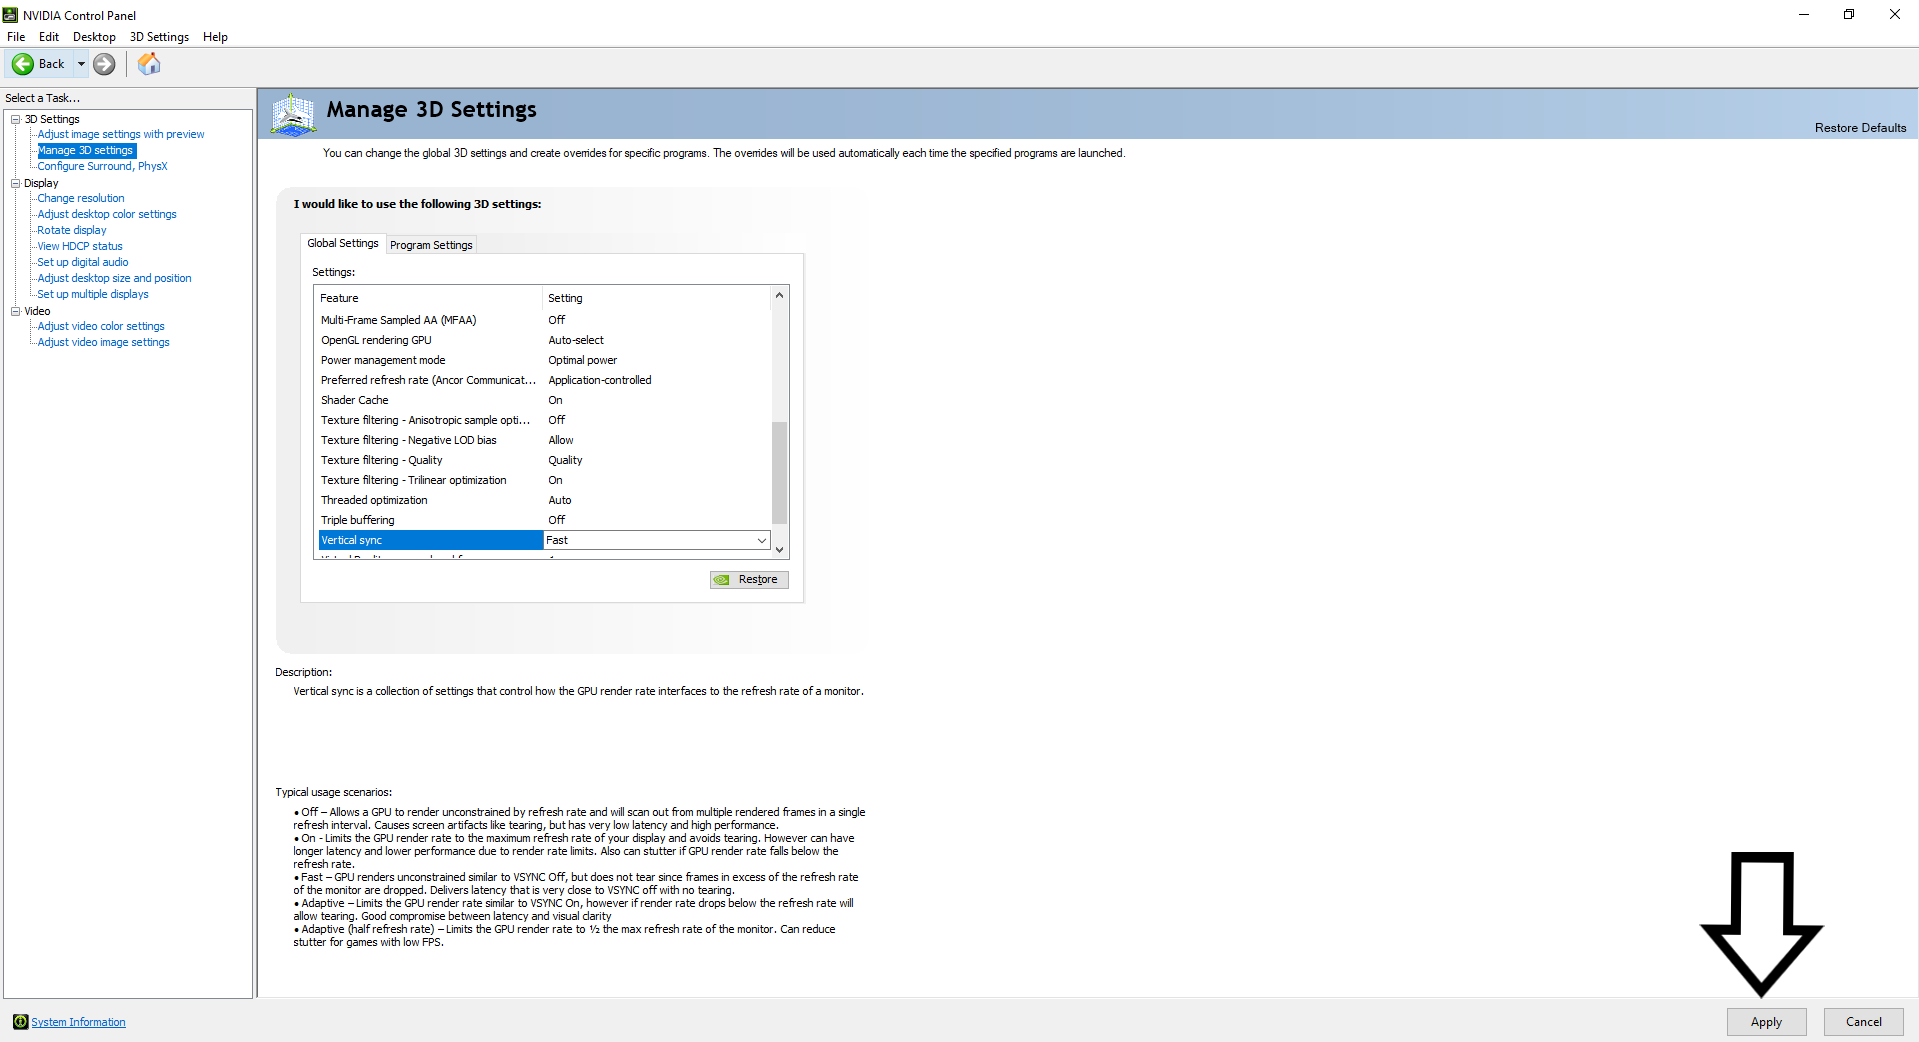Viewport: 1919px width, 1042px height.
Task: Open Adjust video image settings
Action: 104,342
